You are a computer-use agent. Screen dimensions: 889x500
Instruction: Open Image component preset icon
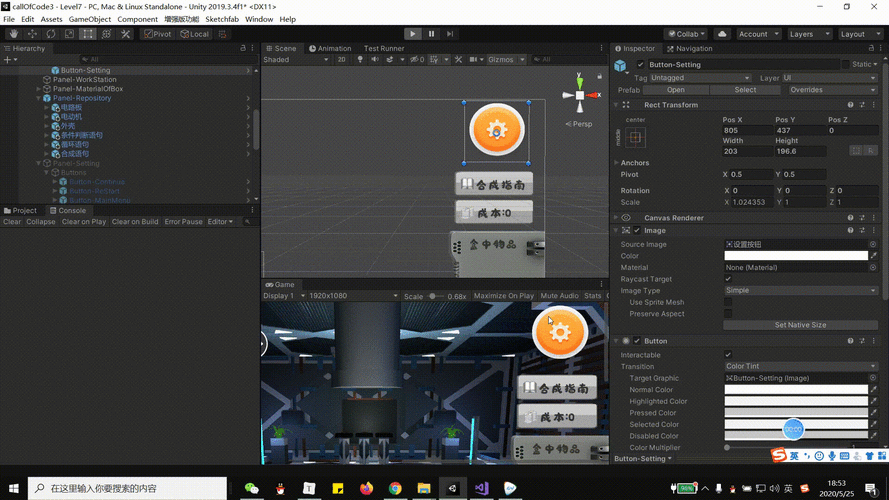click(x=862, y=231)
